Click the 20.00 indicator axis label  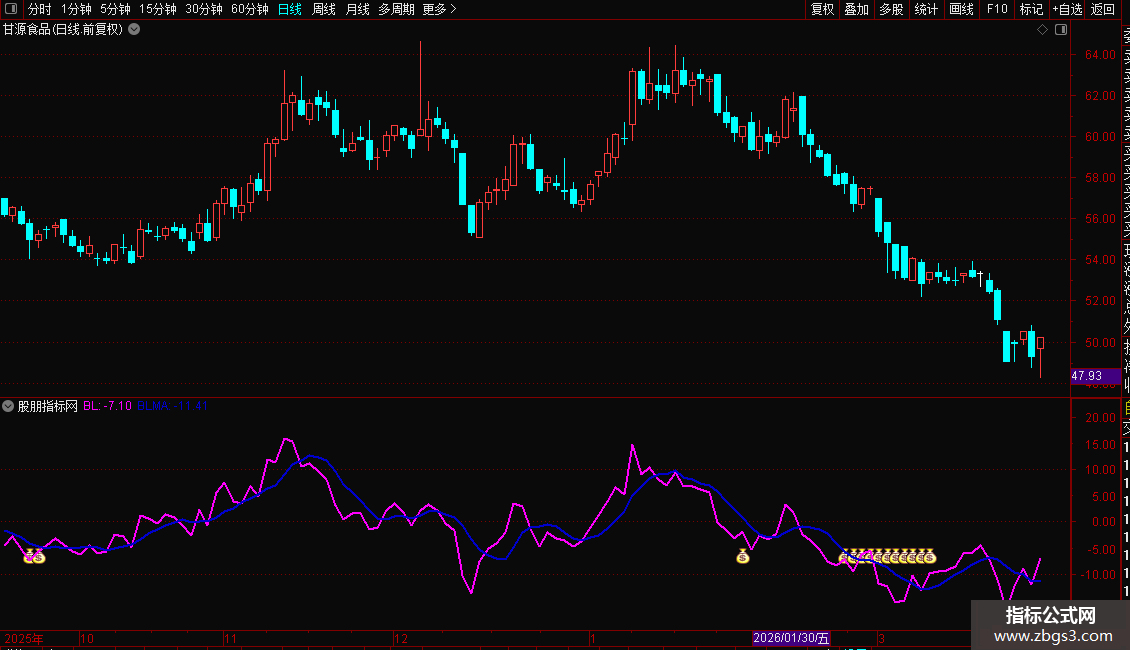tap(1100, 418)
